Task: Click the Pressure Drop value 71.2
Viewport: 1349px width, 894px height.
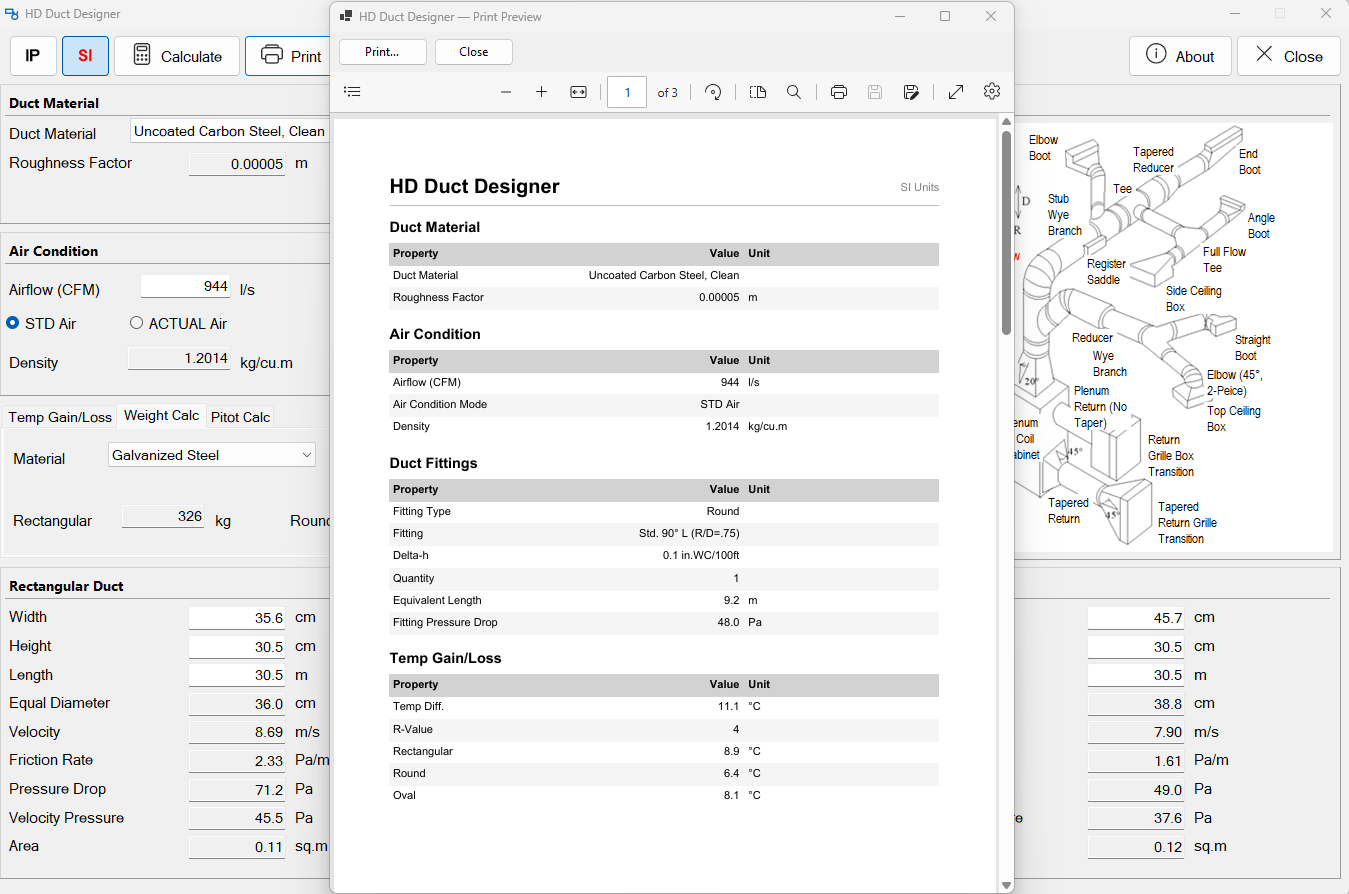Action: click(x=237, y=789)
